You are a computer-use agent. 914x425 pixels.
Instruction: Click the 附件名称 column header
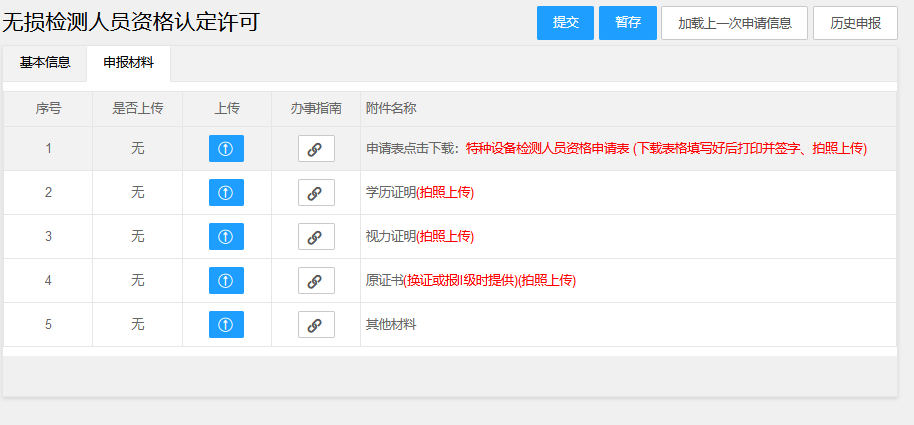click(x=391, y=108)
